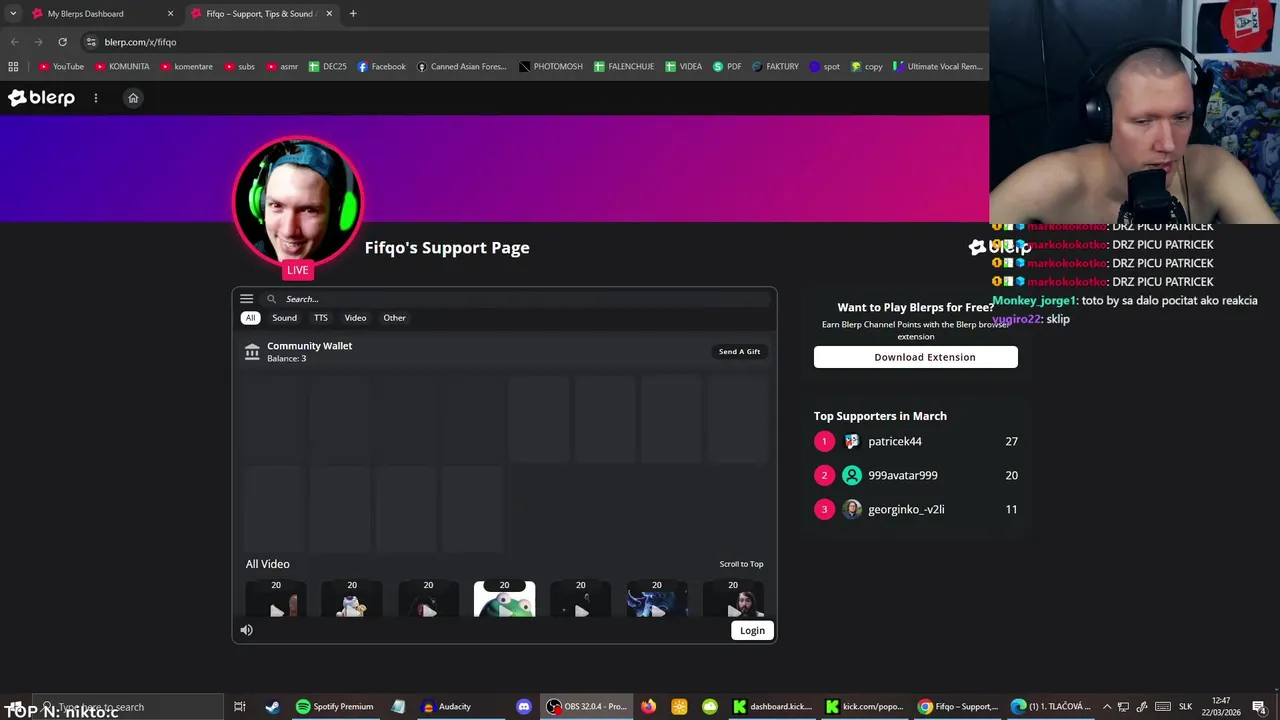Open the subs bookmark
Screen dimensions: 1280x720
[x=240, y=67]
